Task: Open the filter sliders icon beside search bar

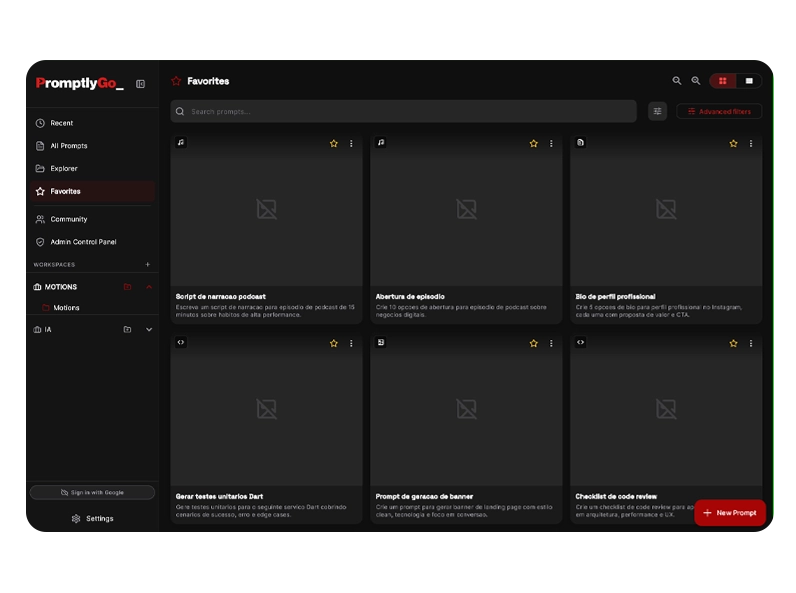Action: pyautogui.click(x=657, y=111)
